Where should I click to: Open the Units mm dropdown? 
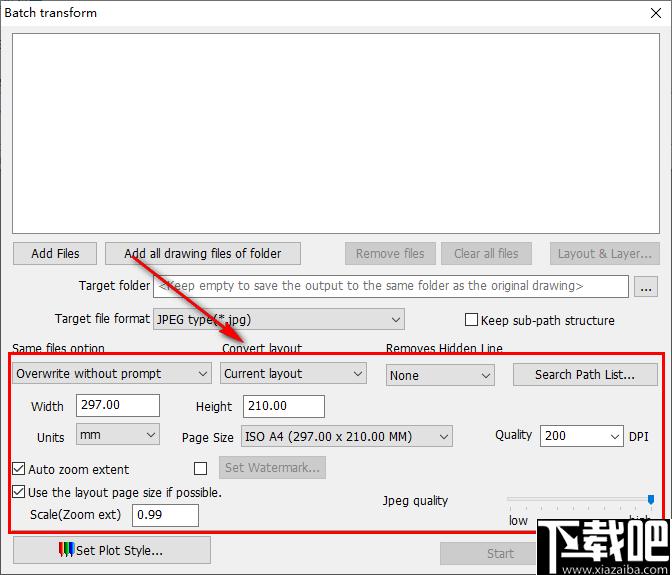[118, 434]
